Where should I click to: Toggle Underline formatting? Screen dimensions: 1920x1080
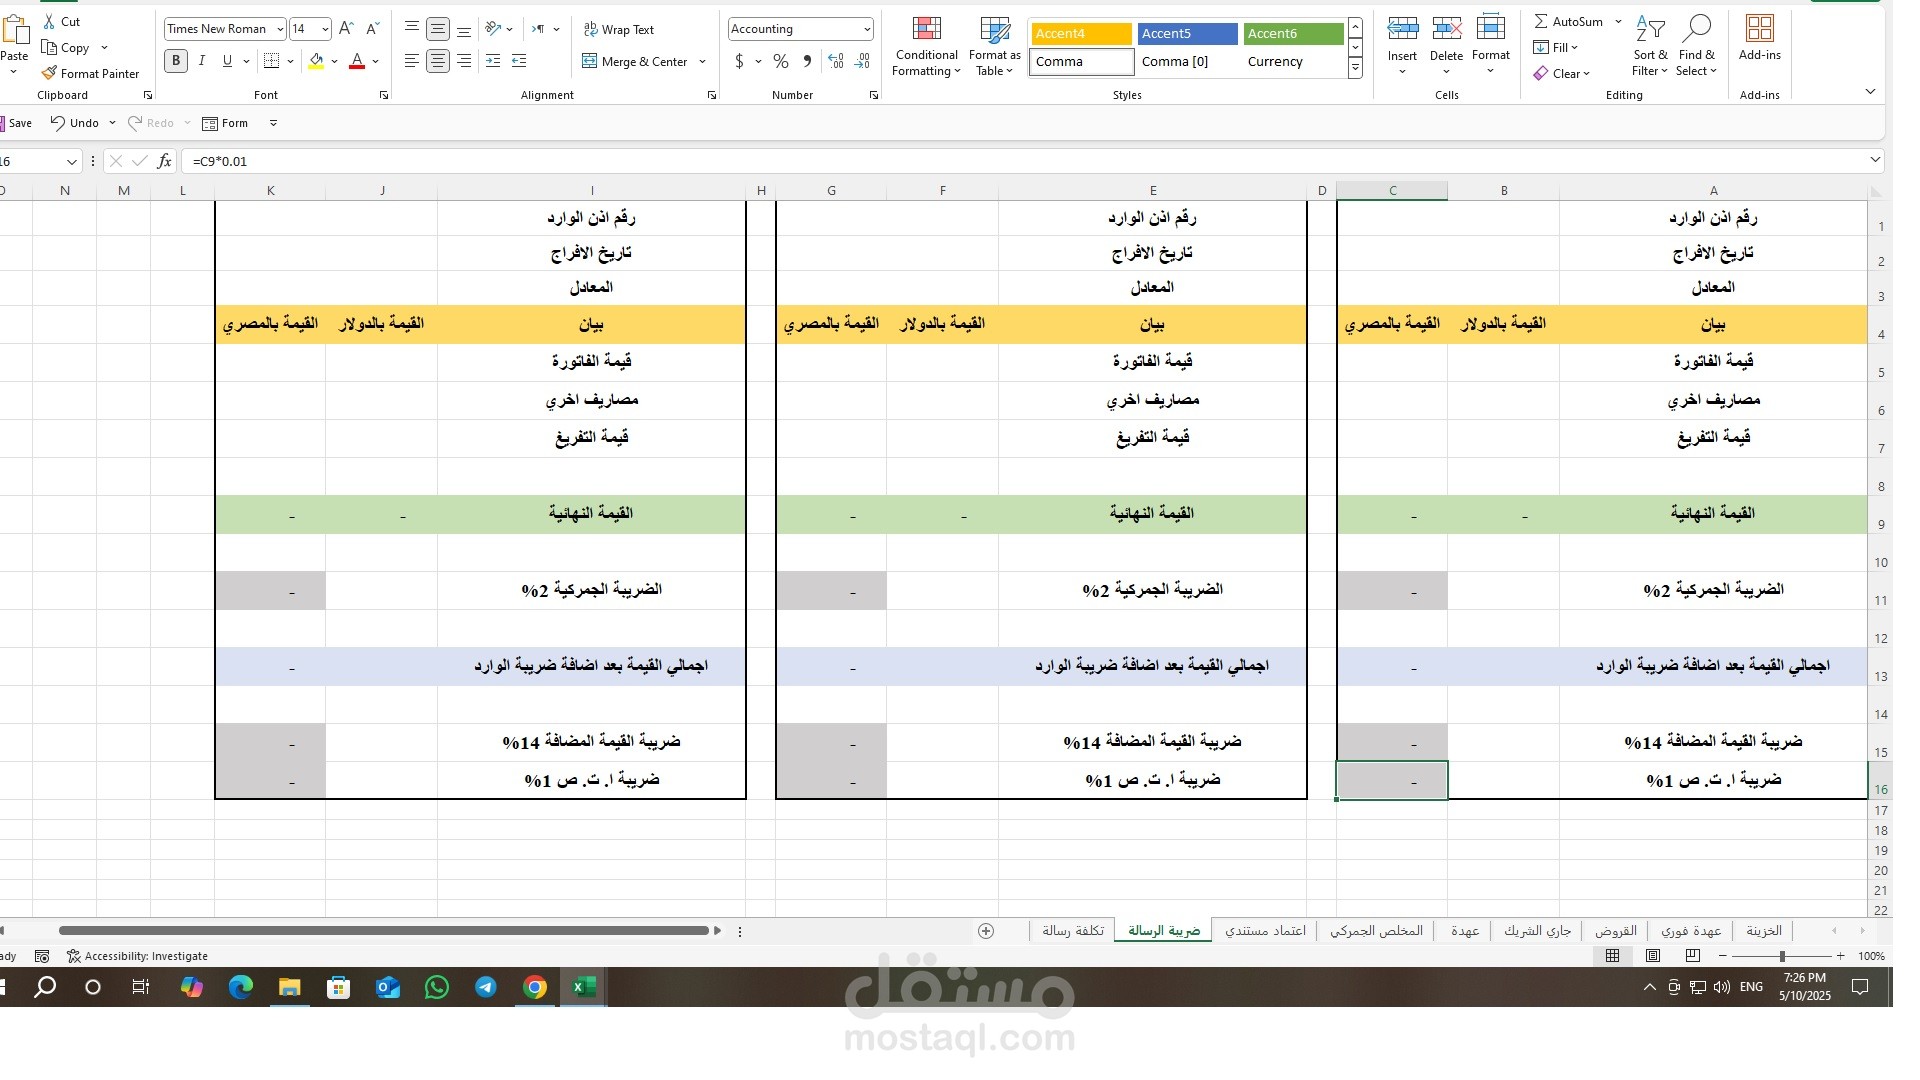[x=227, y=61]
